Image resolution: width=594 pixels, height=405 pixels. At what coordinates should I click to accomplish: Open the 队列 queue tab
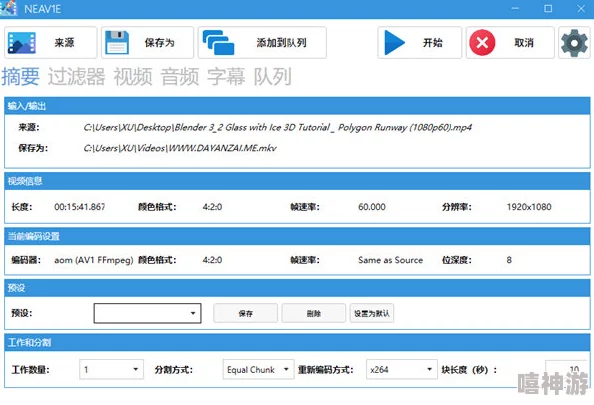point(272,77)
